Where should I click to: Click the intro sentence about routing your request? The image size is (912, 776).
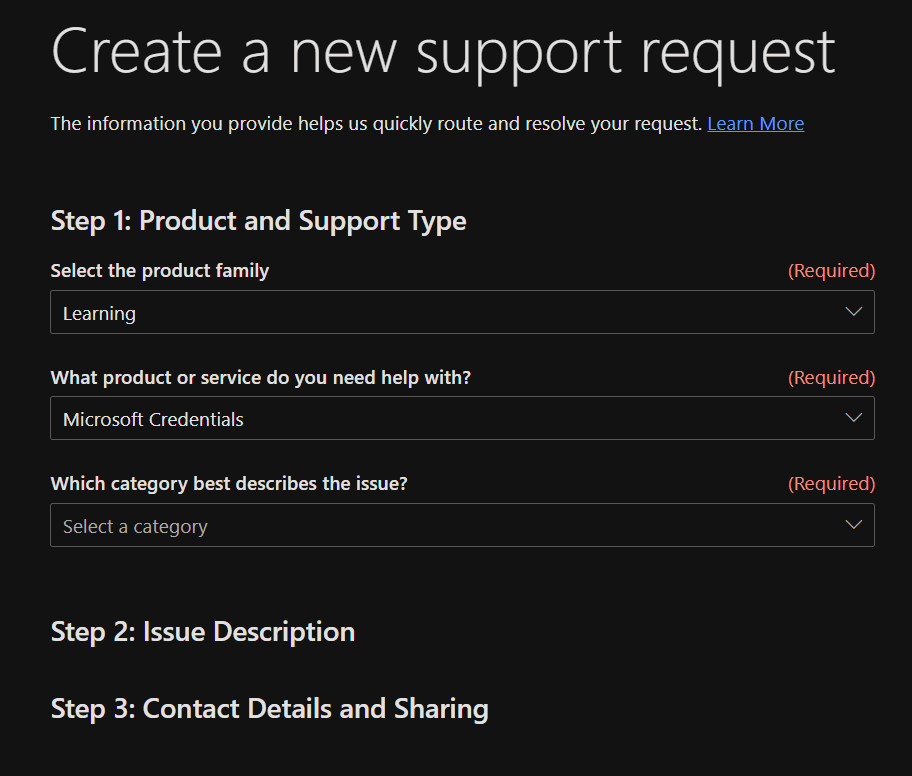(376, 124)
